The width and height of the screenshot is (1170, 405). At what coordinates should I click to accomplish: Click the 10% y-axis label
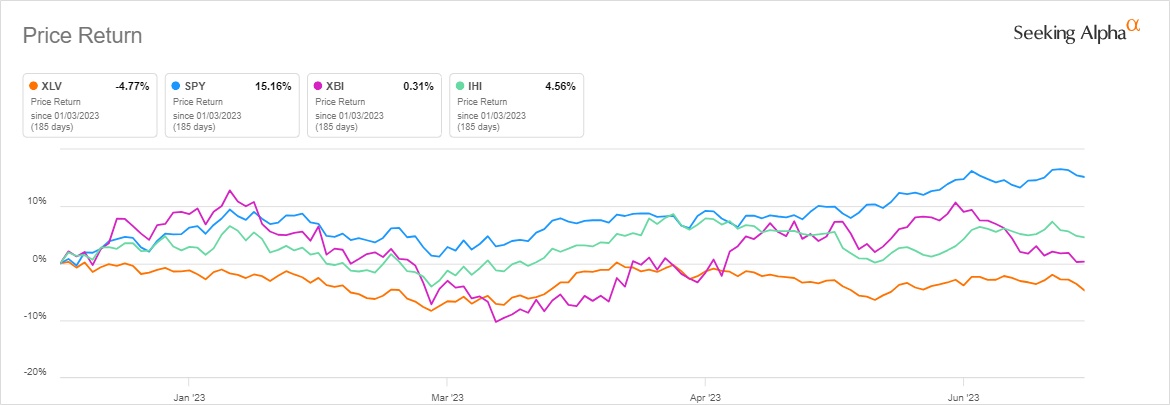click(35, 201)
